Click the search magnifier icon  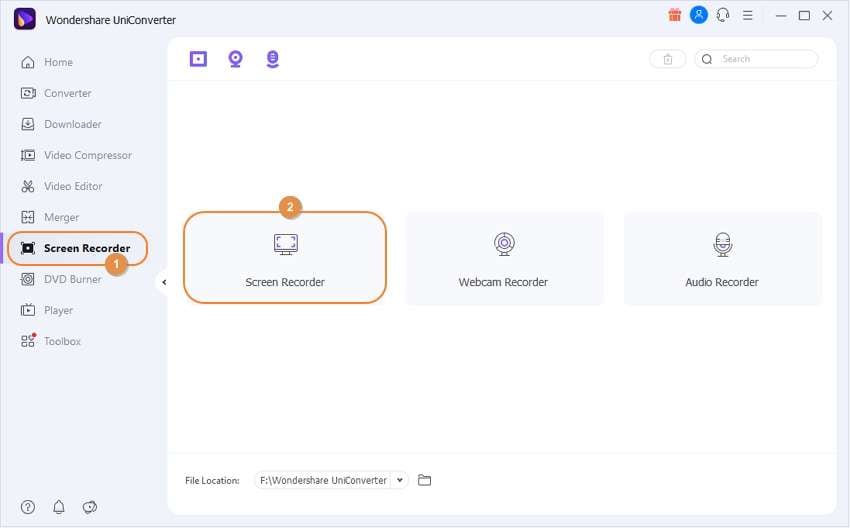pos(707,59)
